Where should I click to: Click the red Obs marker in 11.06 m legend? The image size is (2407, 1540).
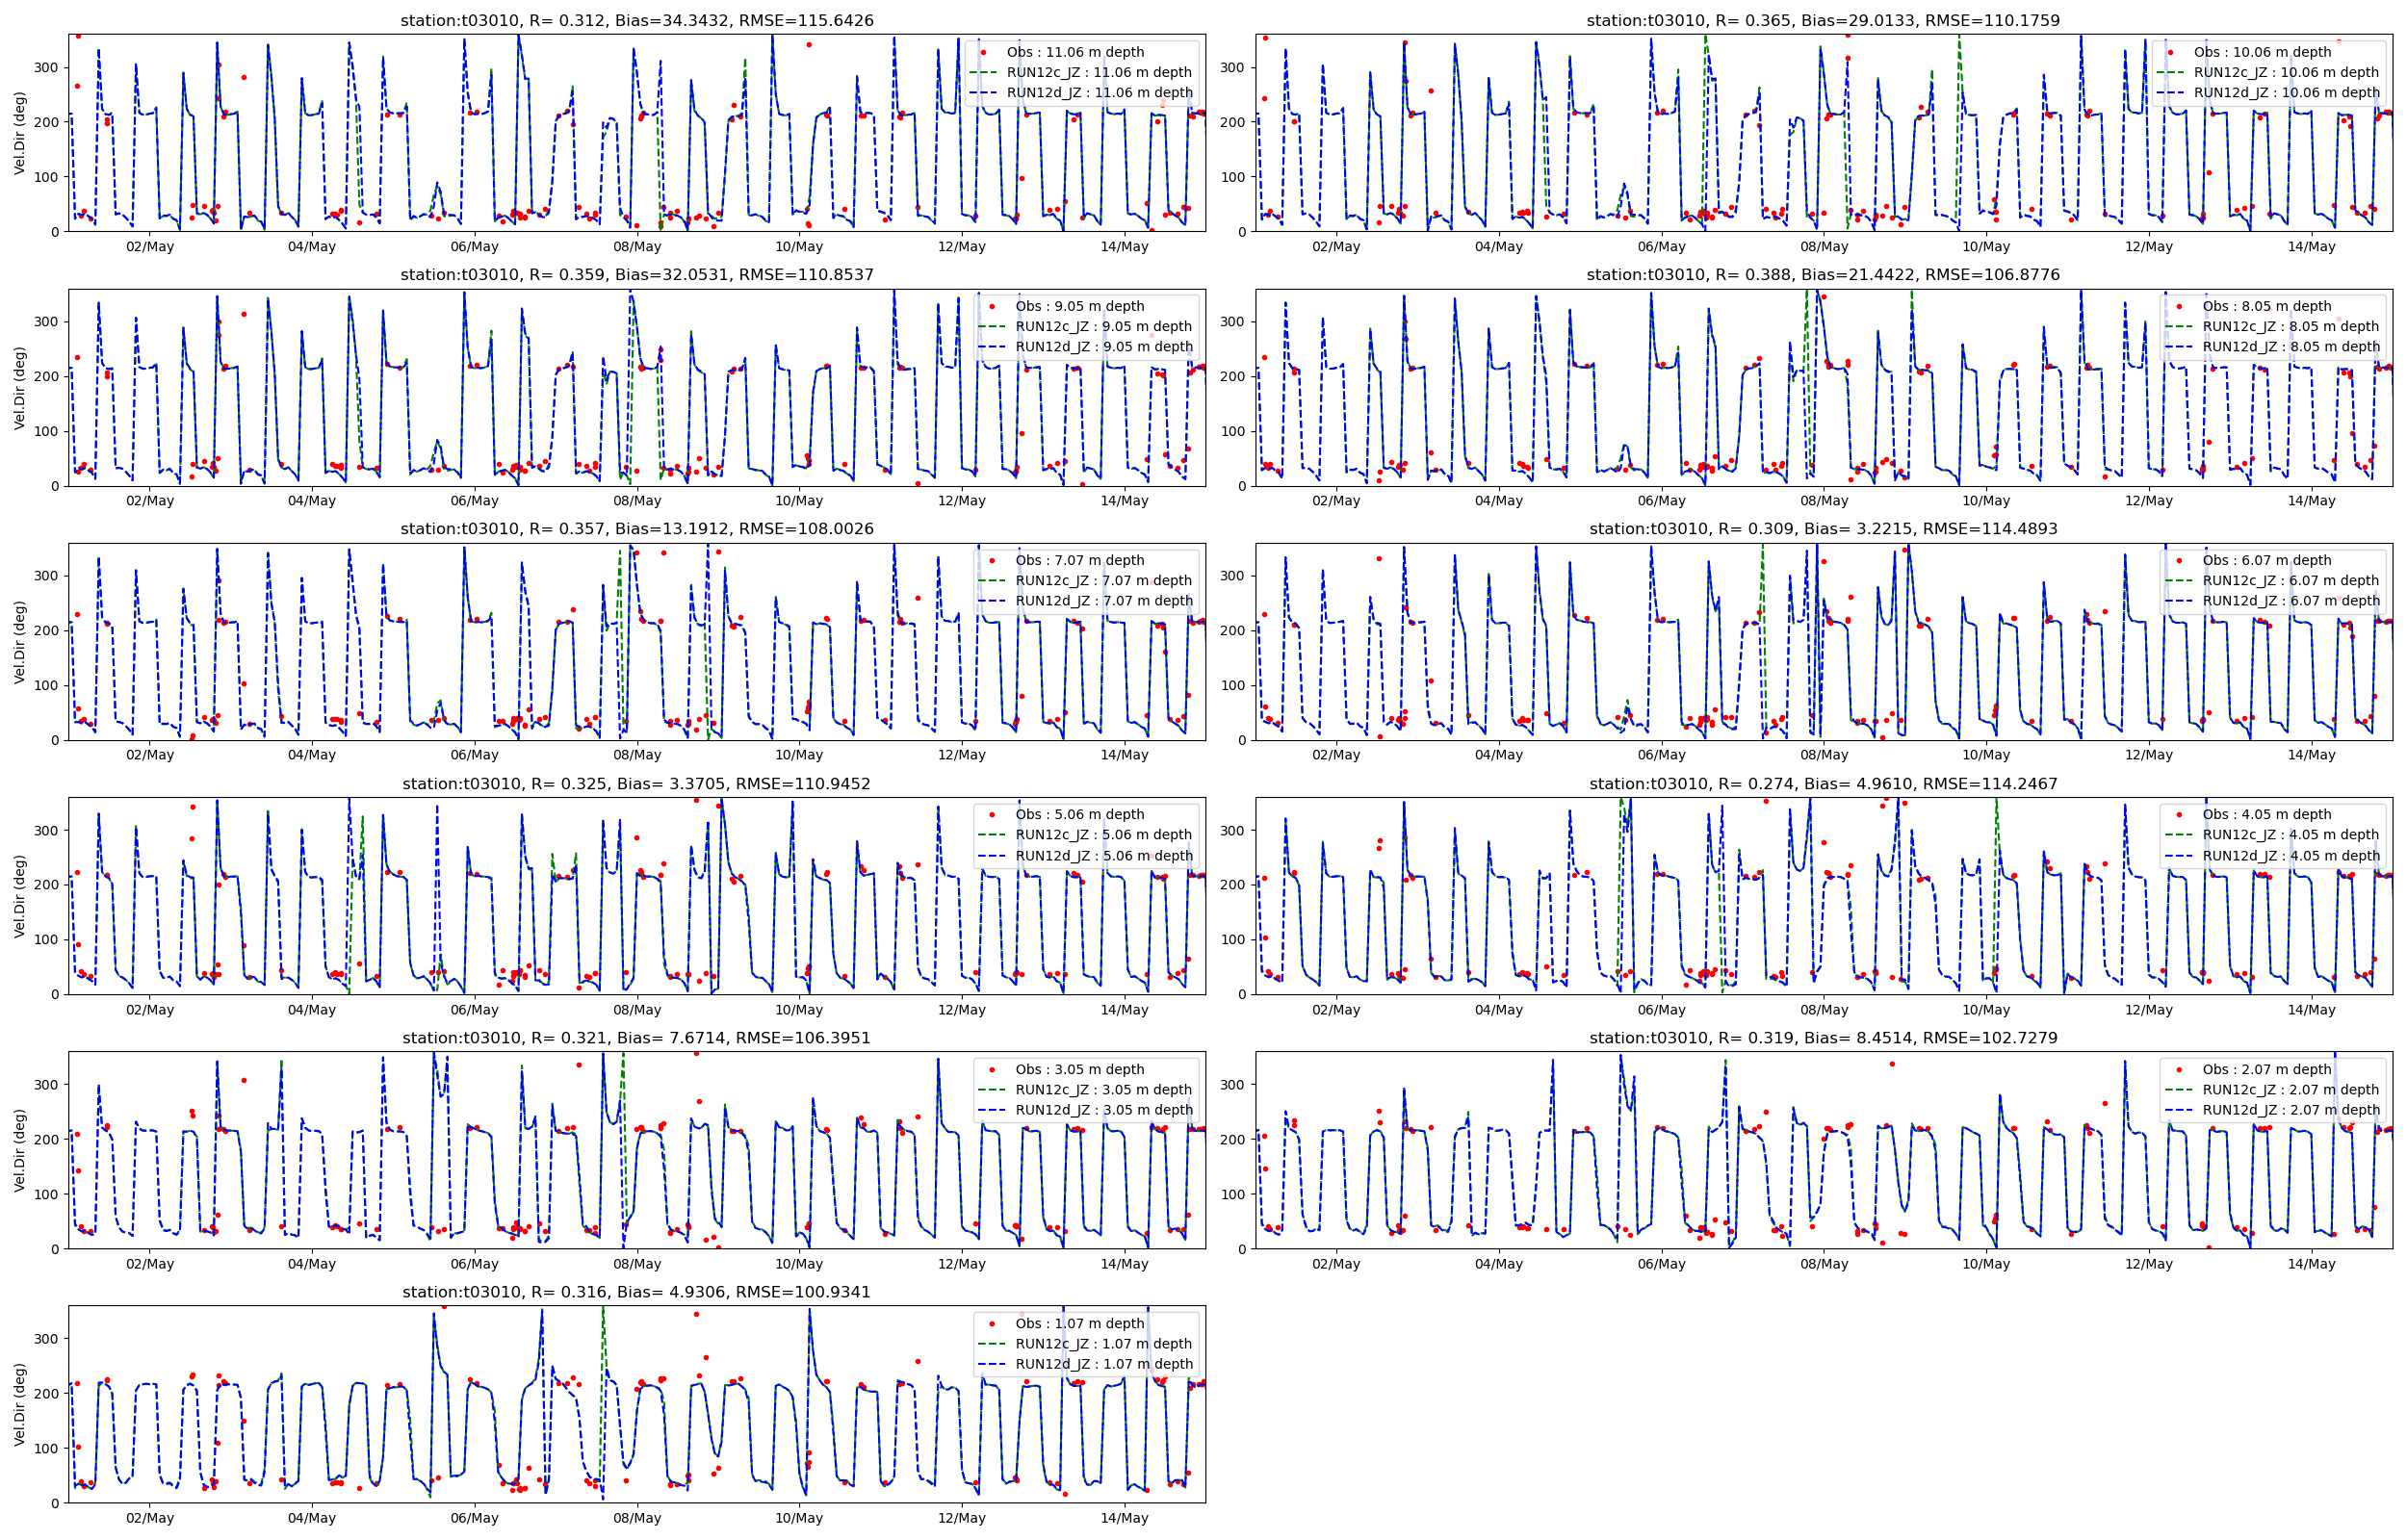983,52
